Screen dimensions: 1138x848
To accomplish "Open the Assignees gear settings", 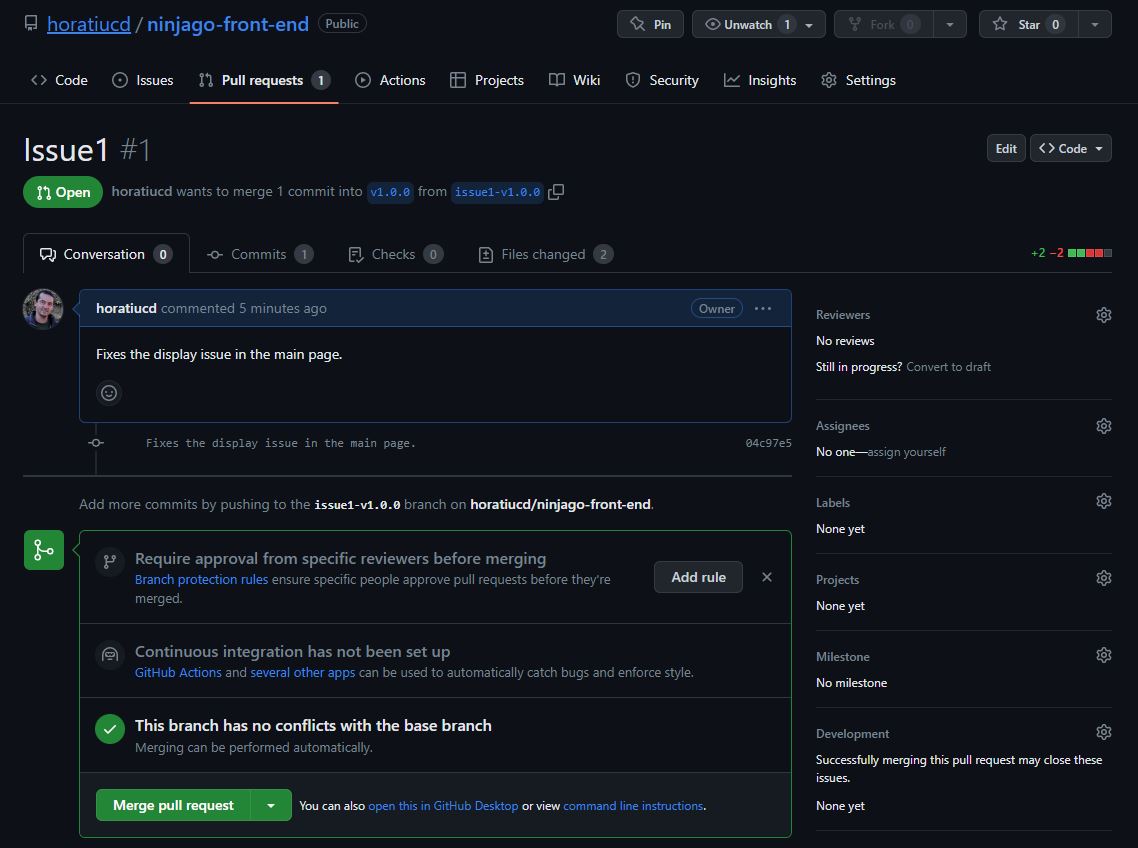I will (x=1103, y=426).
